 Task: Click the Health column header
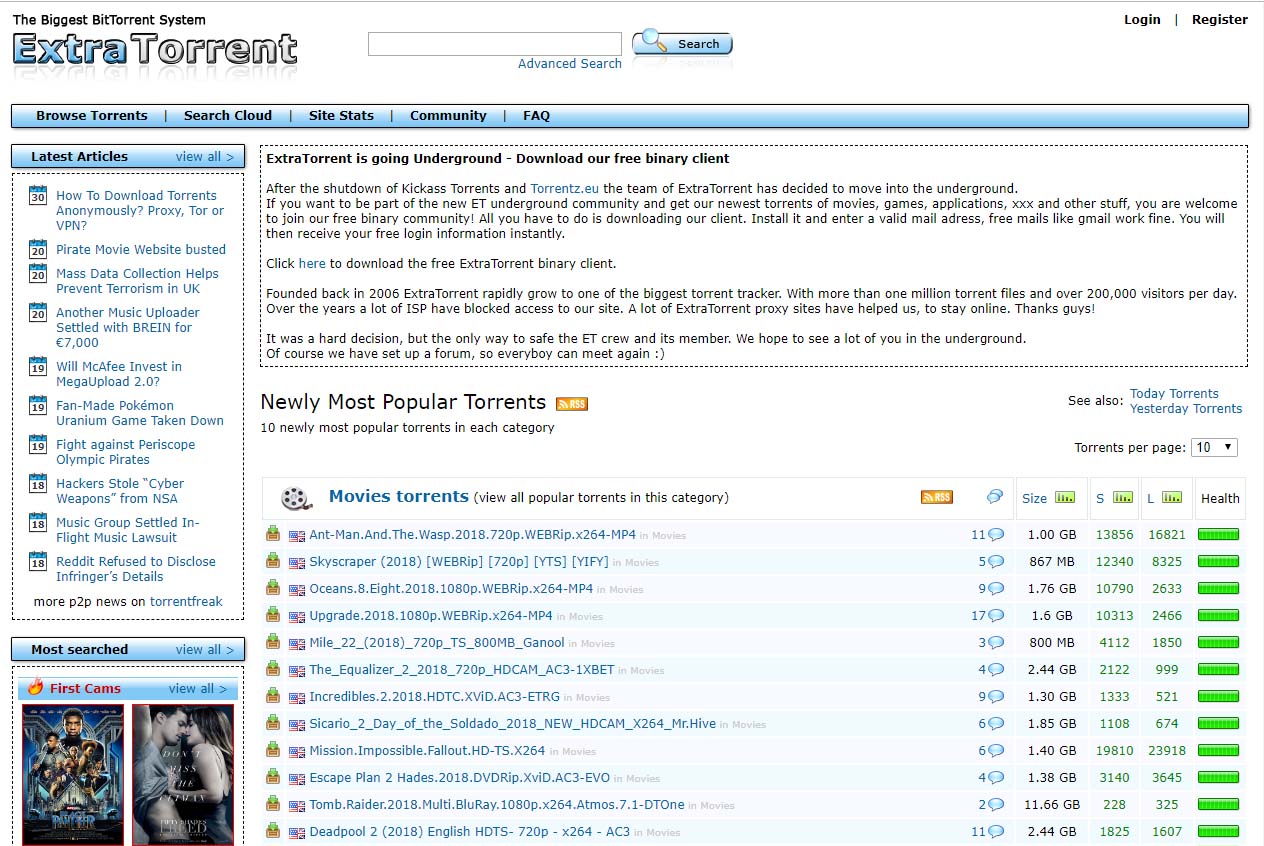pyautogui.click(x=1220, y=498)
